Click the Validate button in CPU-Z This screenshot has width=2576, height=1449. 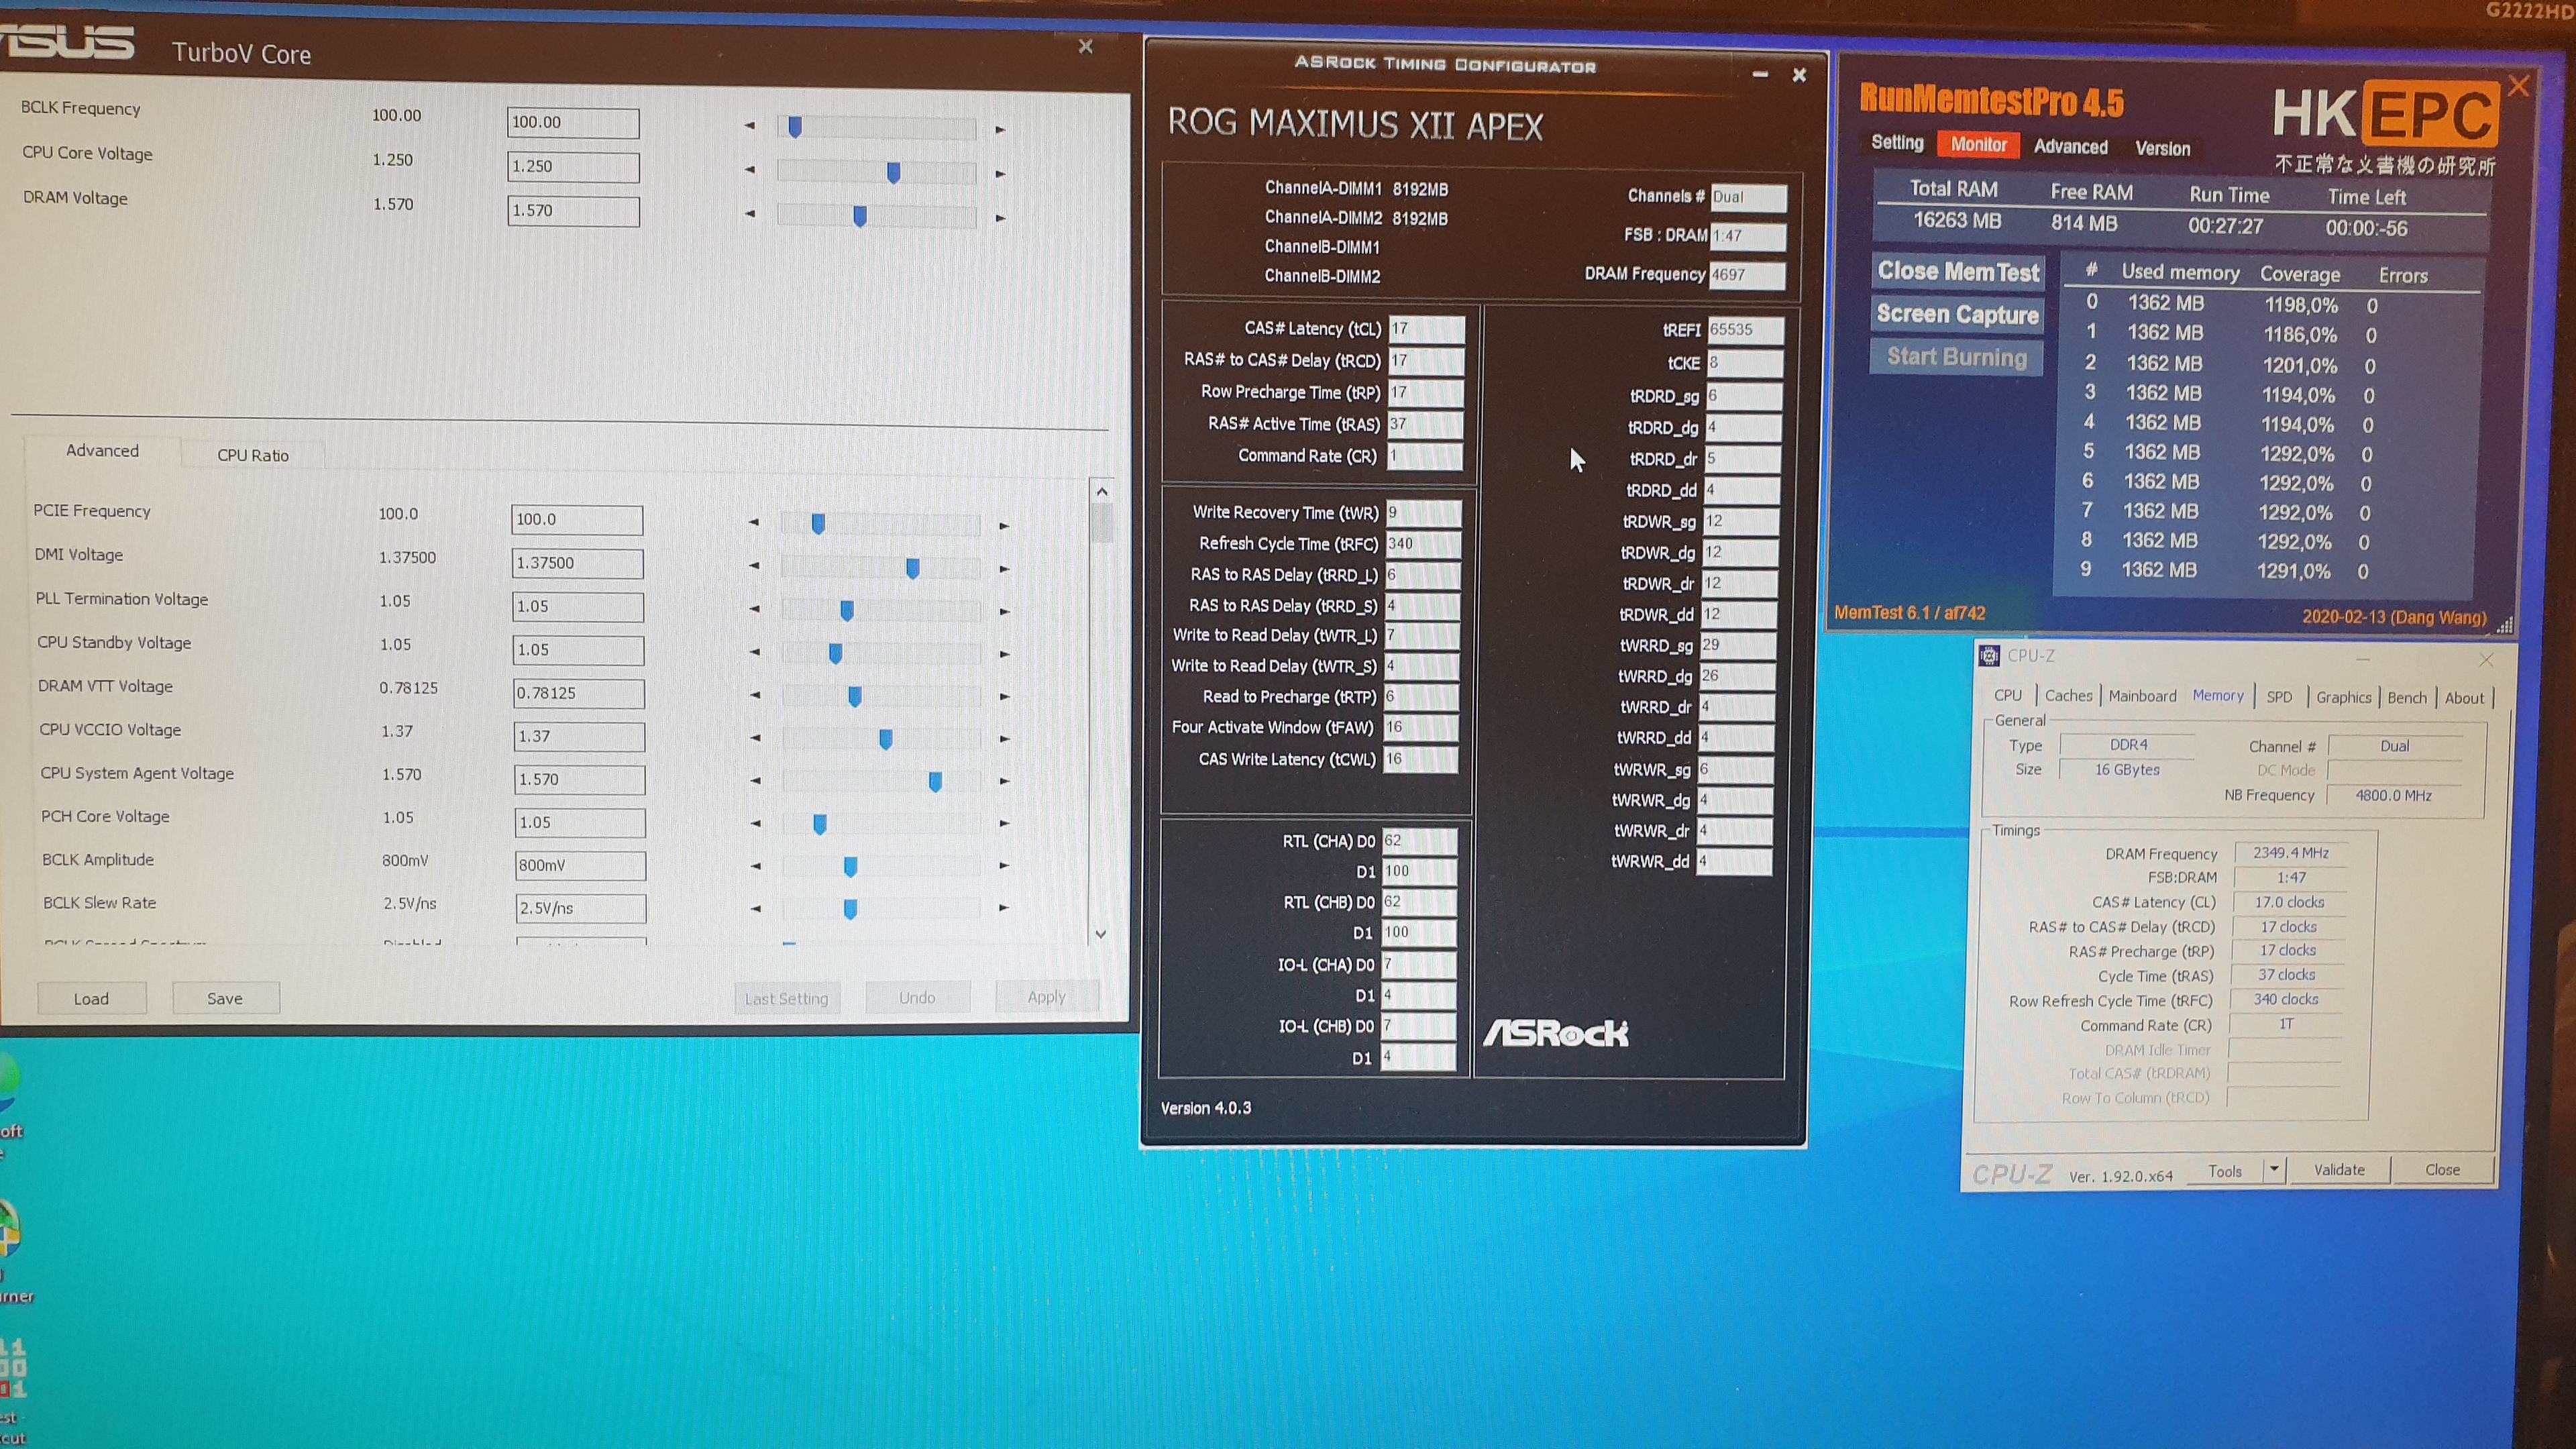[2339, 1170]
